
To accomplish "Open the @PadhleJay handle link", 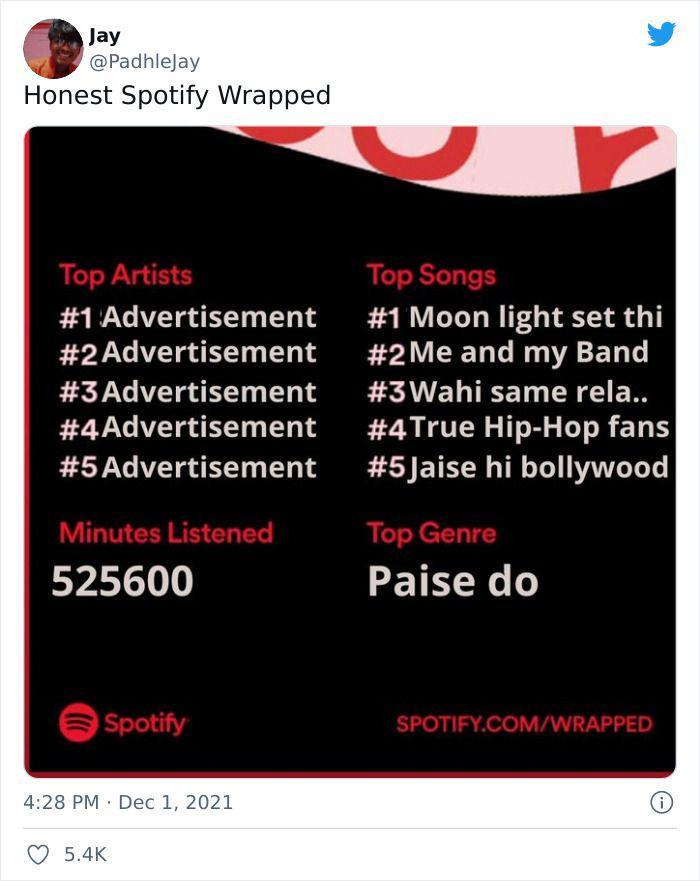I will (144, 61).
